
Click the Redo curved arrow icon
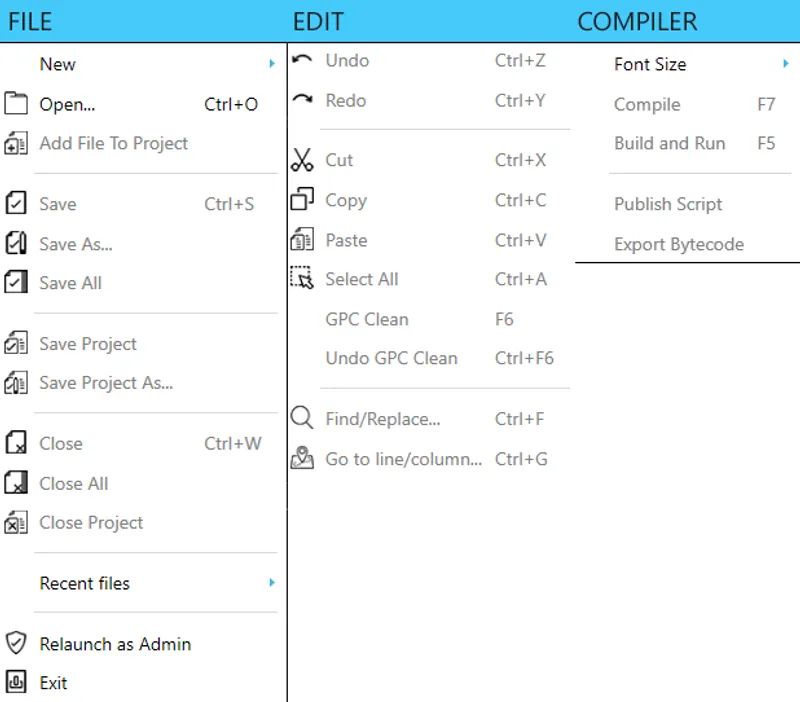[302, 100]
